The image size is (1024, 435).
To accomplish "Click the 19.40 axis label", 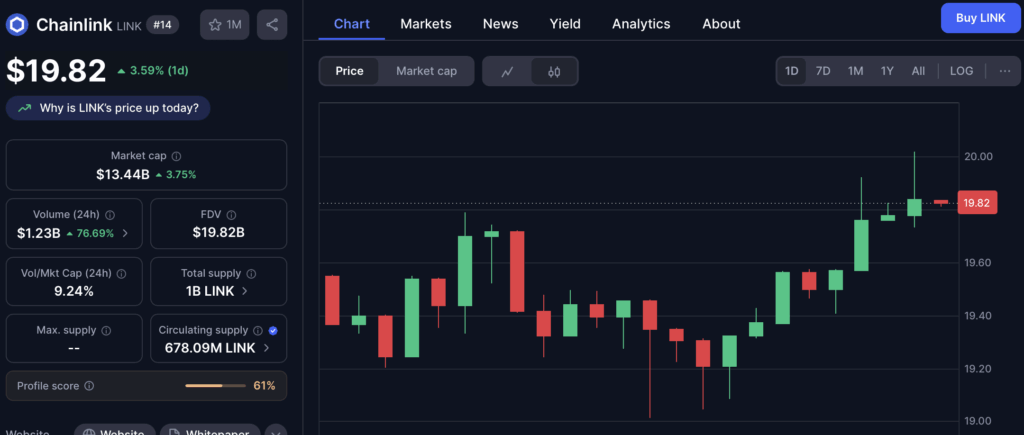I will [978, 315].
